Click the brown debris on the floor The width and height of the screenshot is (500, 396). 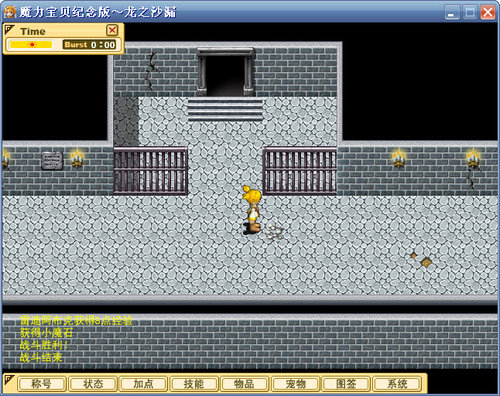[x=422, y=260]
